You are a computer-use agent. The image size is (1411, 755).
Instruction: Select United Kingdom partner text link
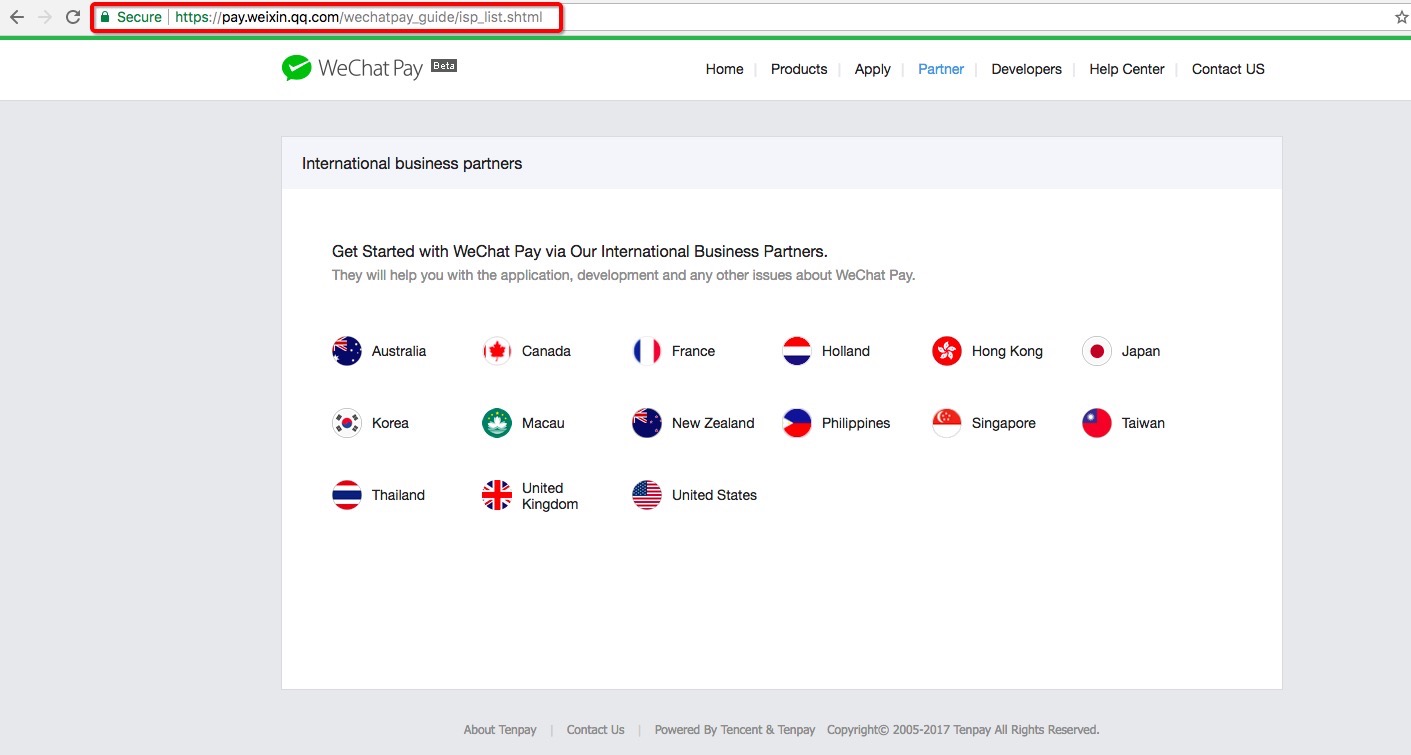[x=550, y=496]
